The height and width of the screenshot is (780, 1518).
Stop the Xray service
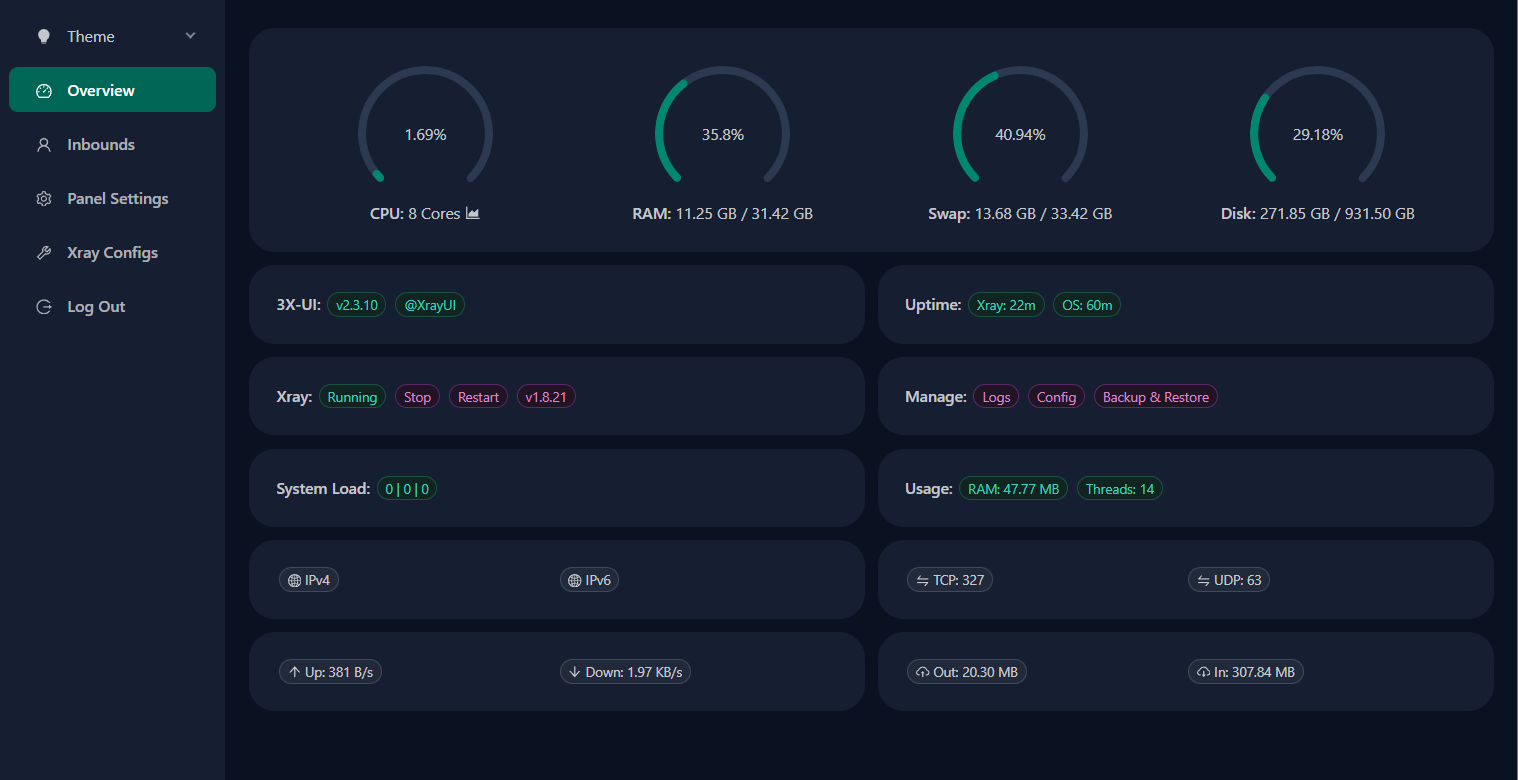coord(417,397)
